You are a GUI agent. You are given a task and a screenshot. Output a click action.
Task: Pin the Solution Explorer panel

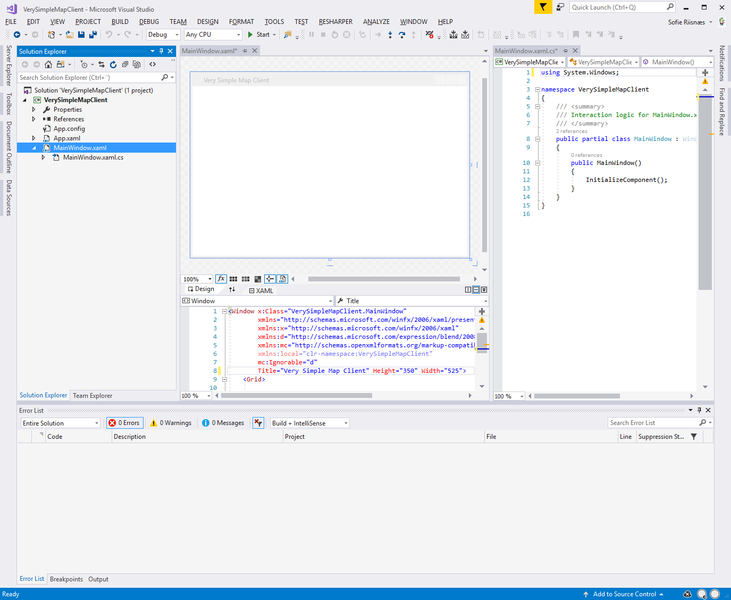click(x=161, y=51)
